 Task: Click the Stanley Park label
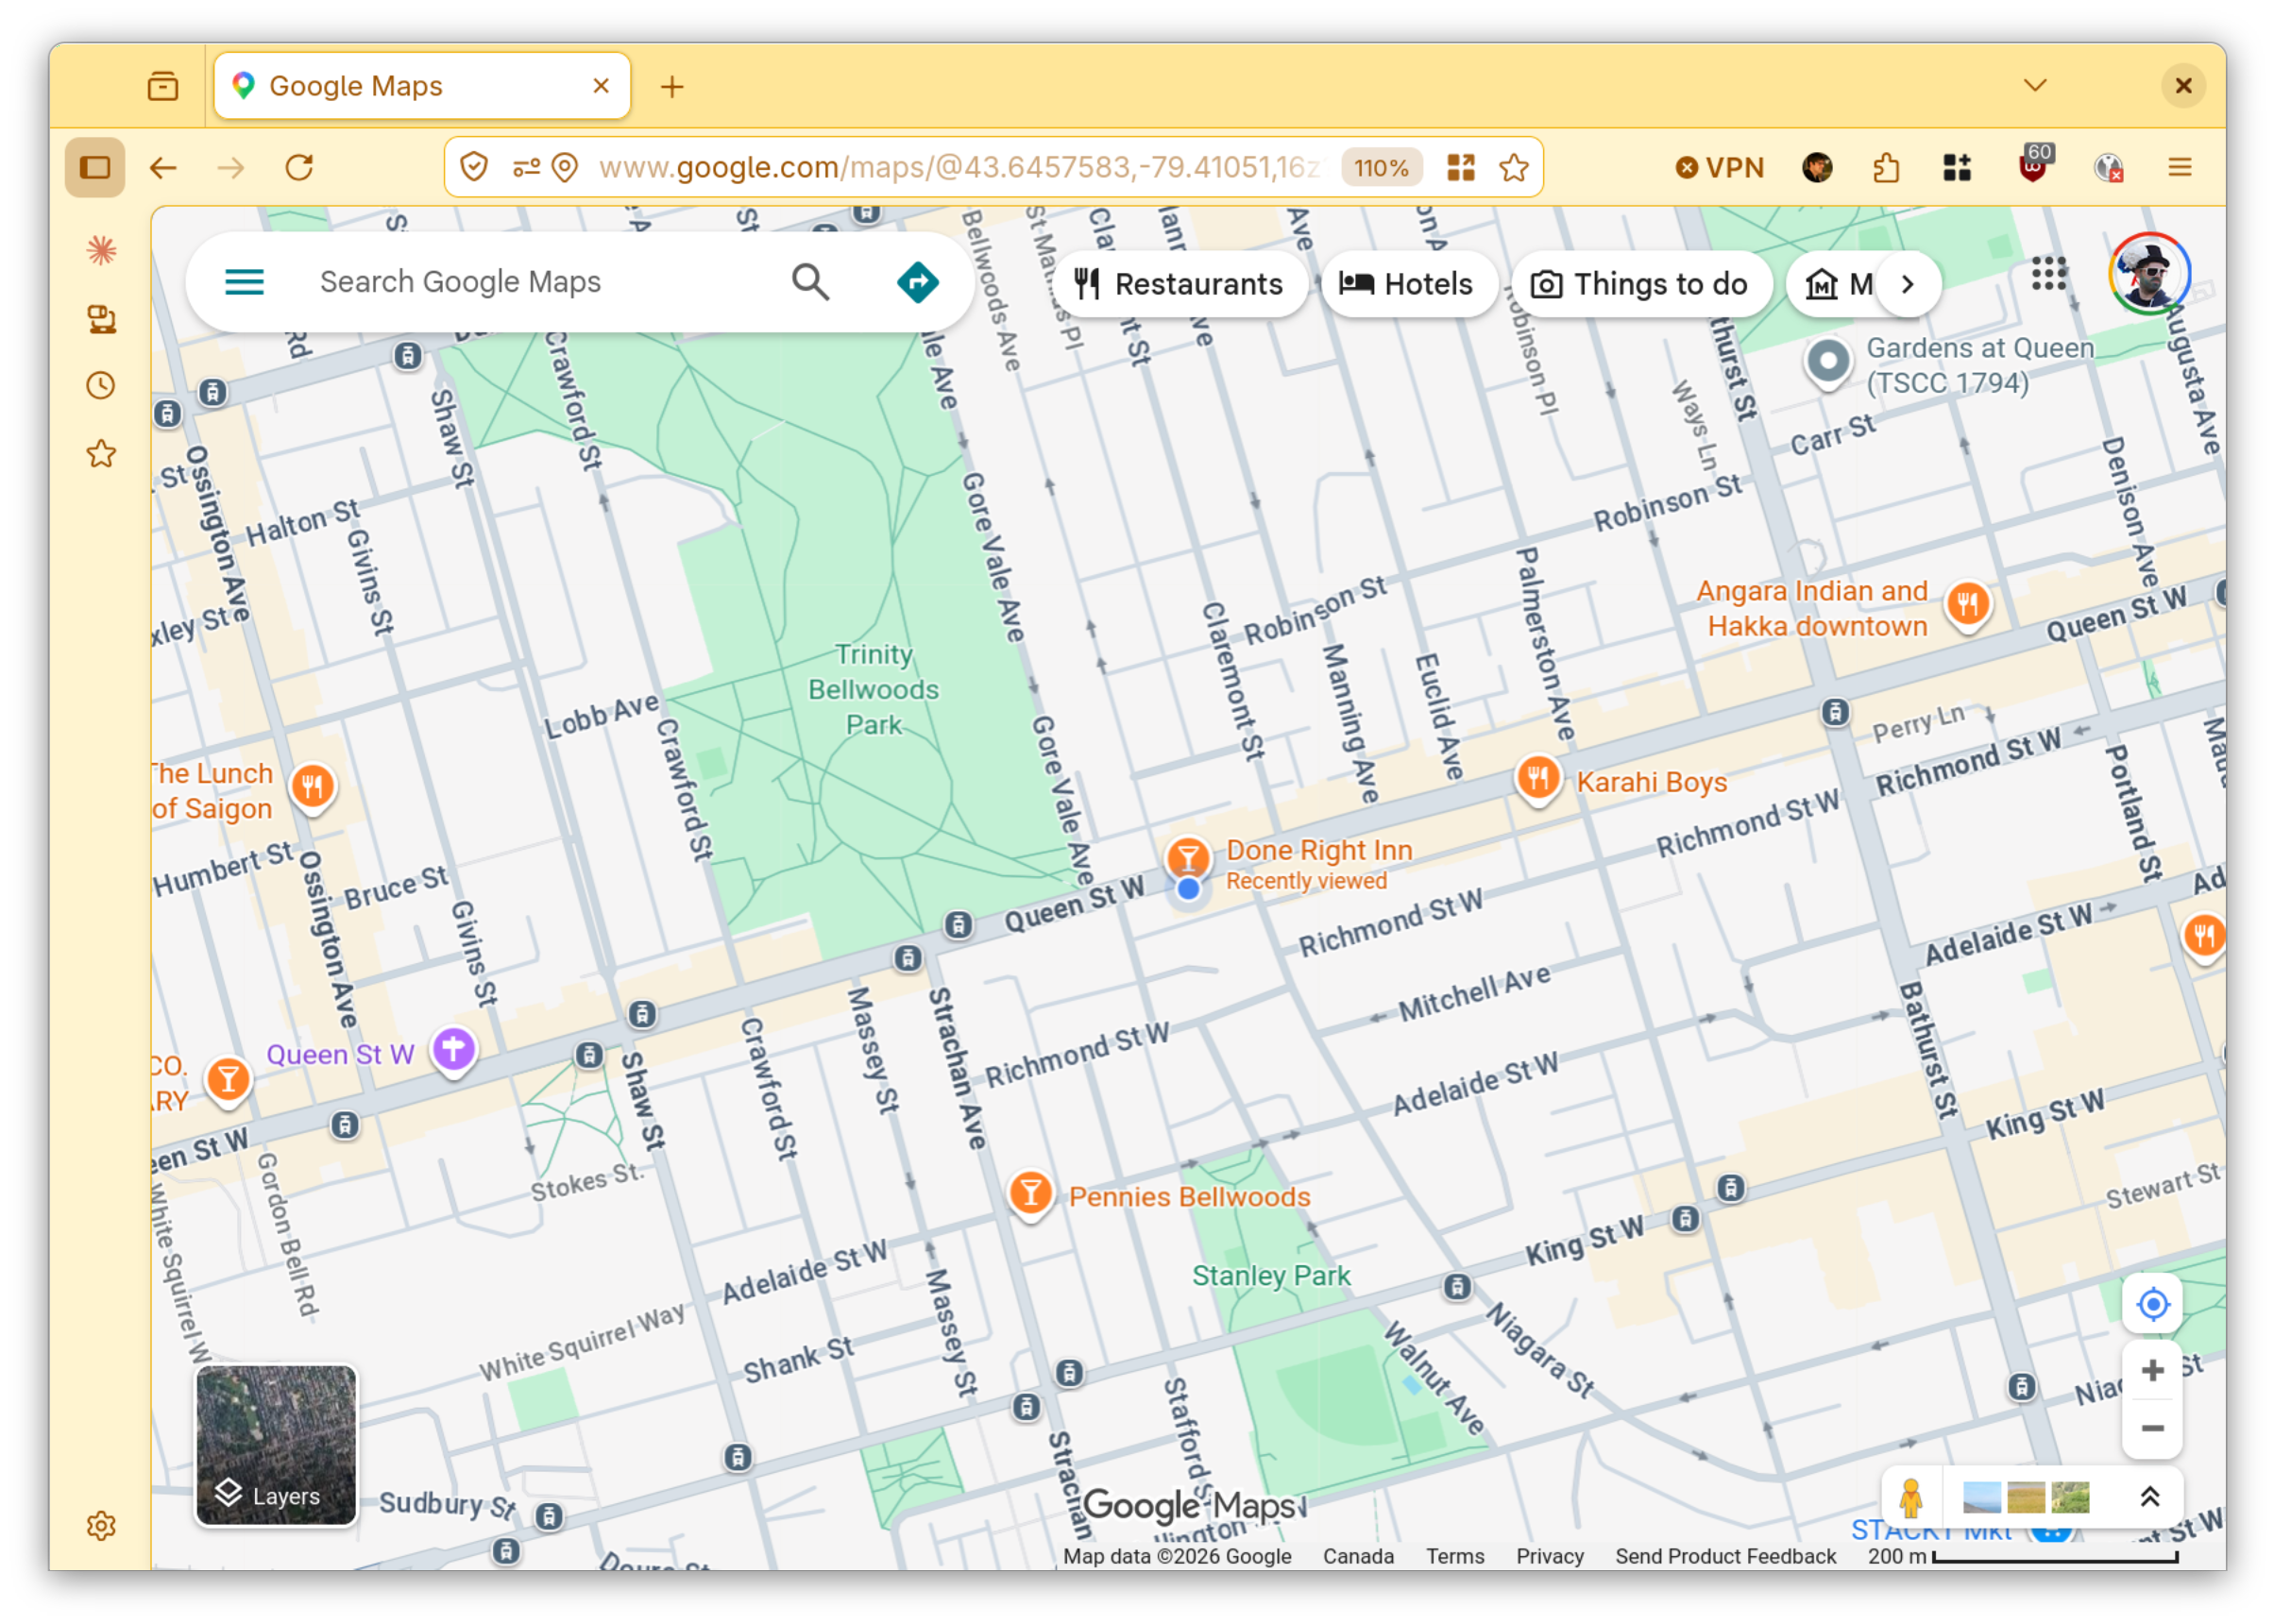tap(1270, 1275)
